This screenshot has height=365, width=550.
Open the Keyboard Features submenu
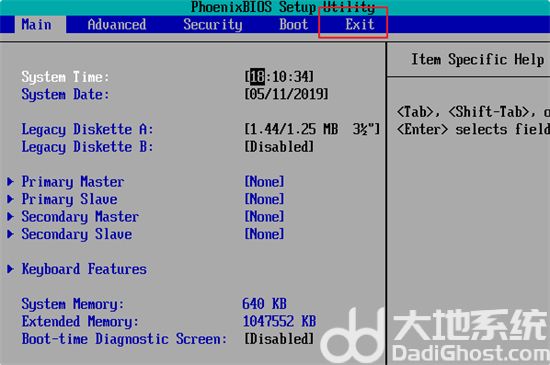(x=84, y=269)
